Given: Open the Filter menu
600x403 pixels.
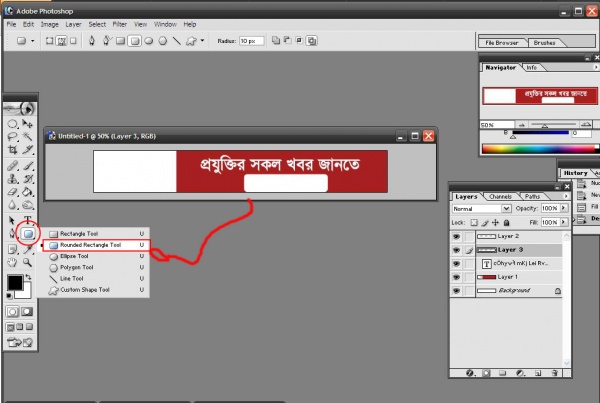Looking at the screenshot, I should coord(119,24).
